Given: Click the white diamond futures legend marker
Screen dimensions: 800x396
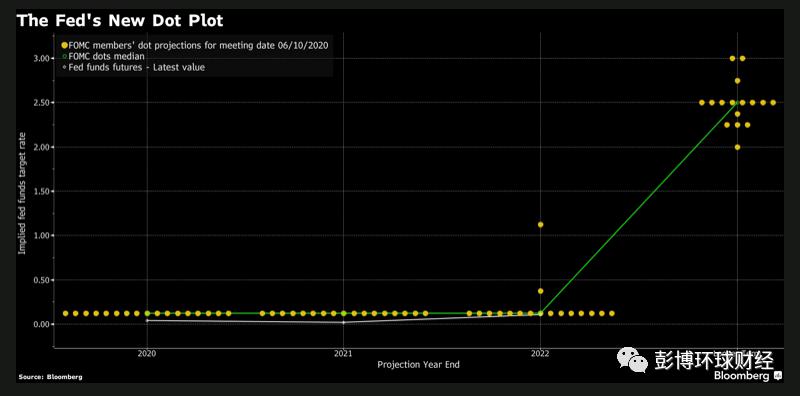Looking at the screenshot, I should tap(64, 67).
